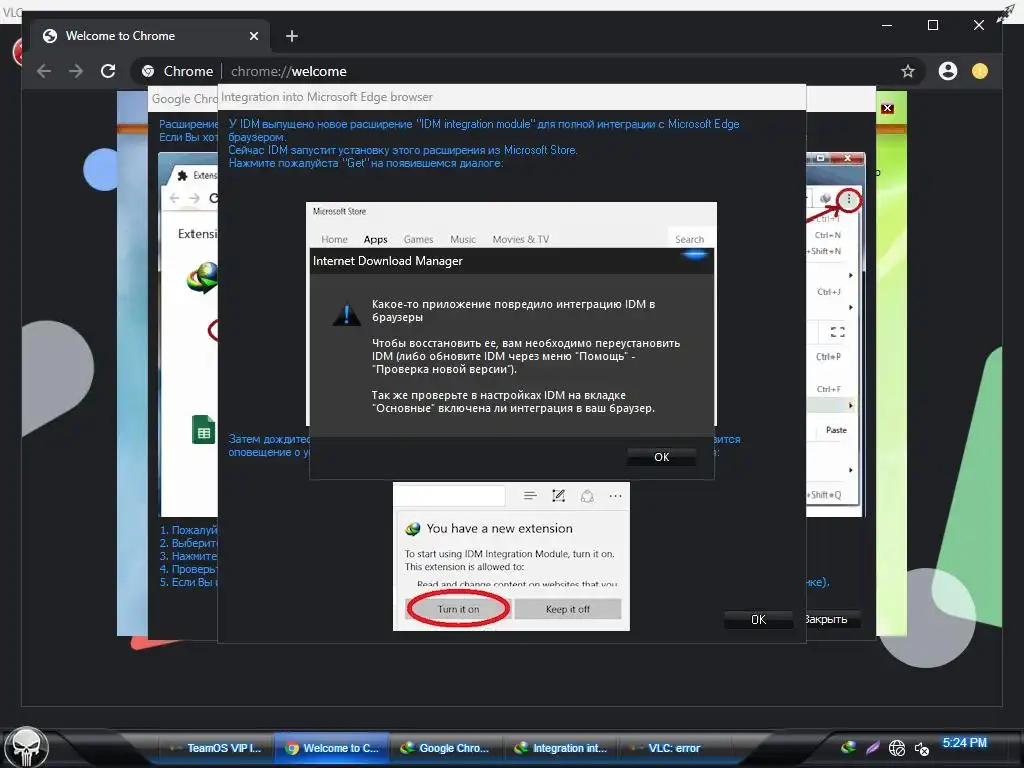Open the skull Start button on taskbar
The width and height of the screenshot is (1024, 768).
(x=26, y=747)
